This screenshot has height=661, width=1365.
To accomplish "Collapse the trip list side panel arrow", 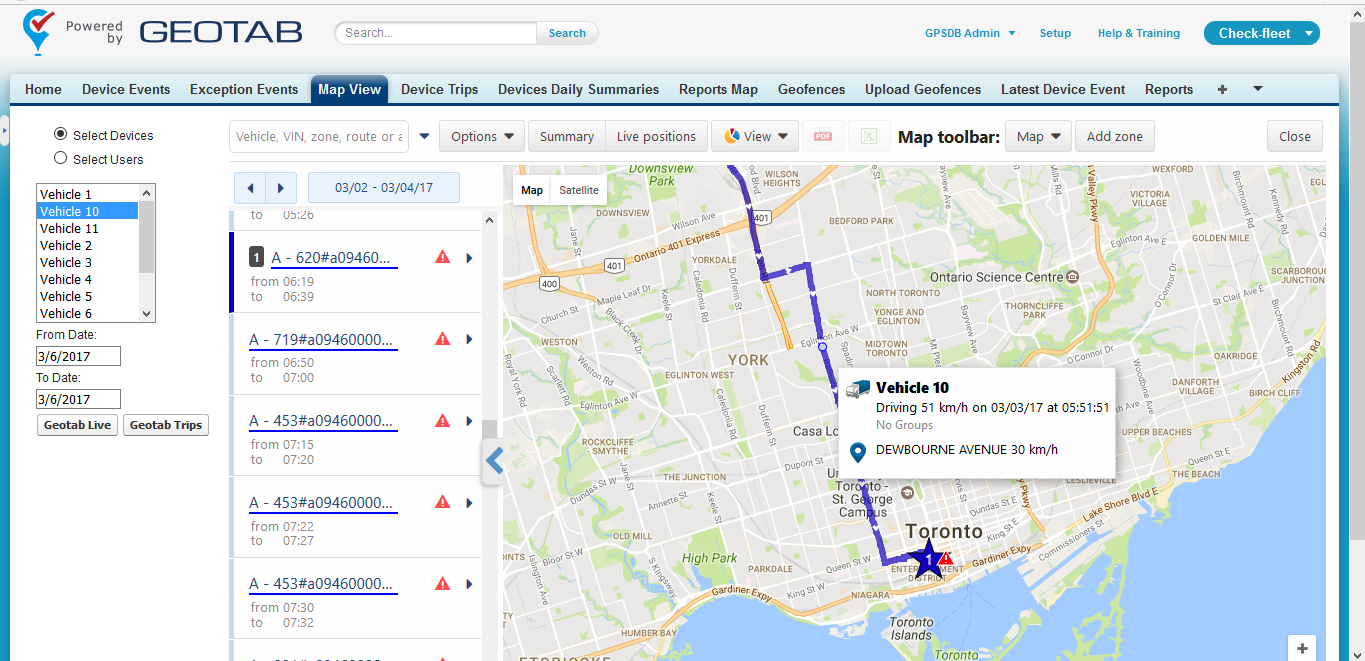I will coord(492,461).
